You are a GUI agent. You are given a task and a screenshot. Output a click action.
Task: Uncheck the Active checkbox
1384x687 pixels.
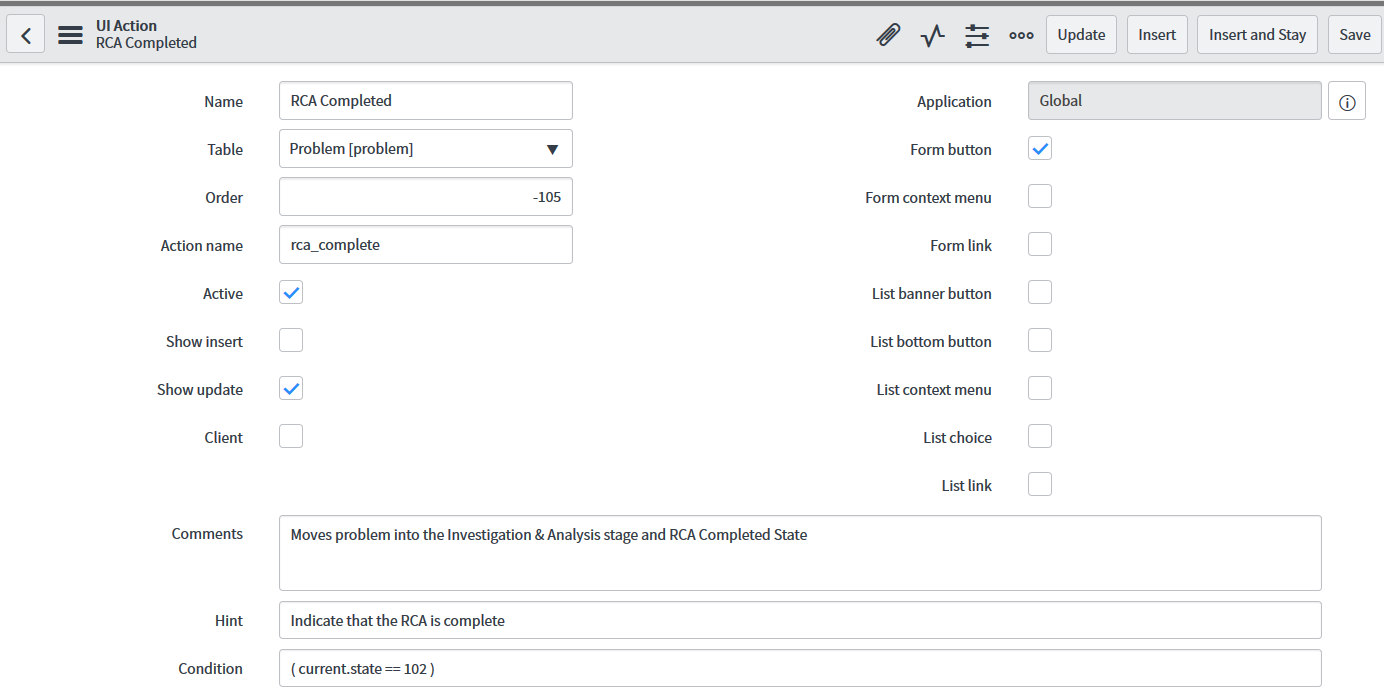(x=291, y=293)
